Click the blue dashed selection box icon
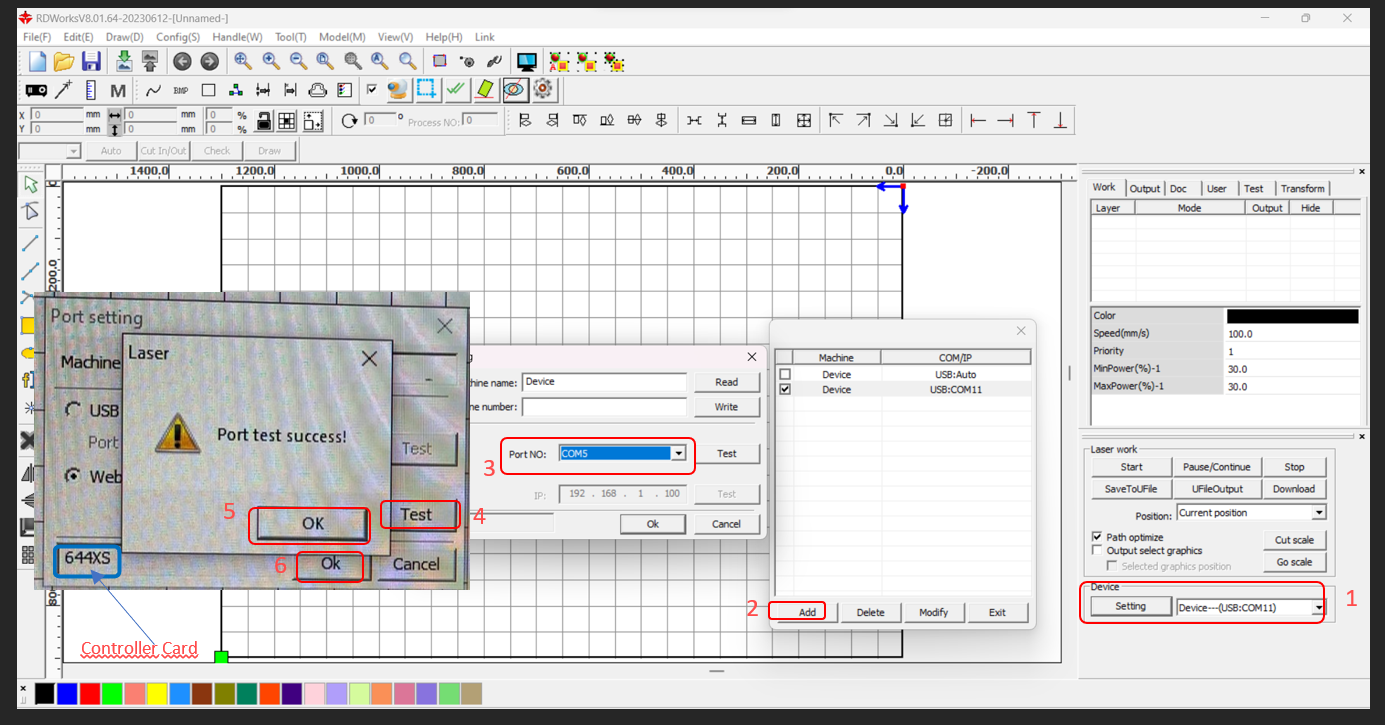 427,90
